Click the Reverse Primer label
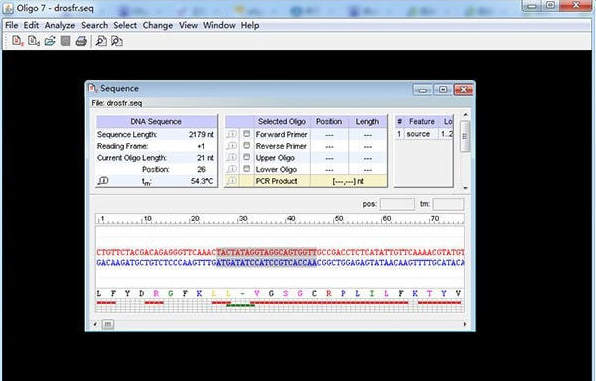The height and width of the screenshot is (381, 596). coord(281,146)
